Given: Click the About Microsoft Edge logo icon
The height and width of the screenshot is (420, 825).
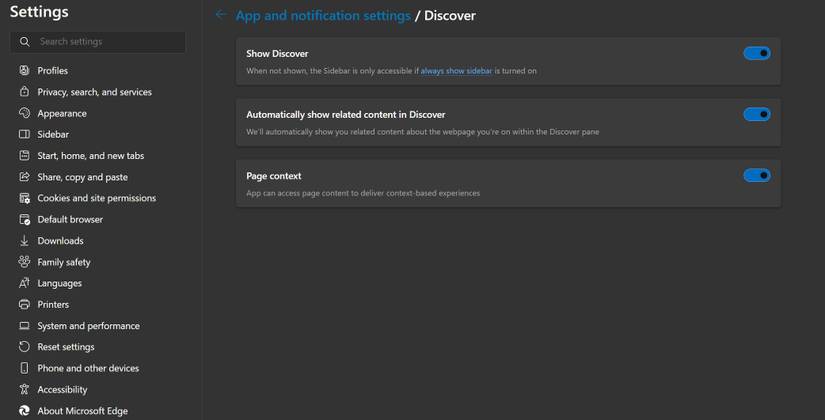Looking at the screenshot, I should click(x=24, y=411).
